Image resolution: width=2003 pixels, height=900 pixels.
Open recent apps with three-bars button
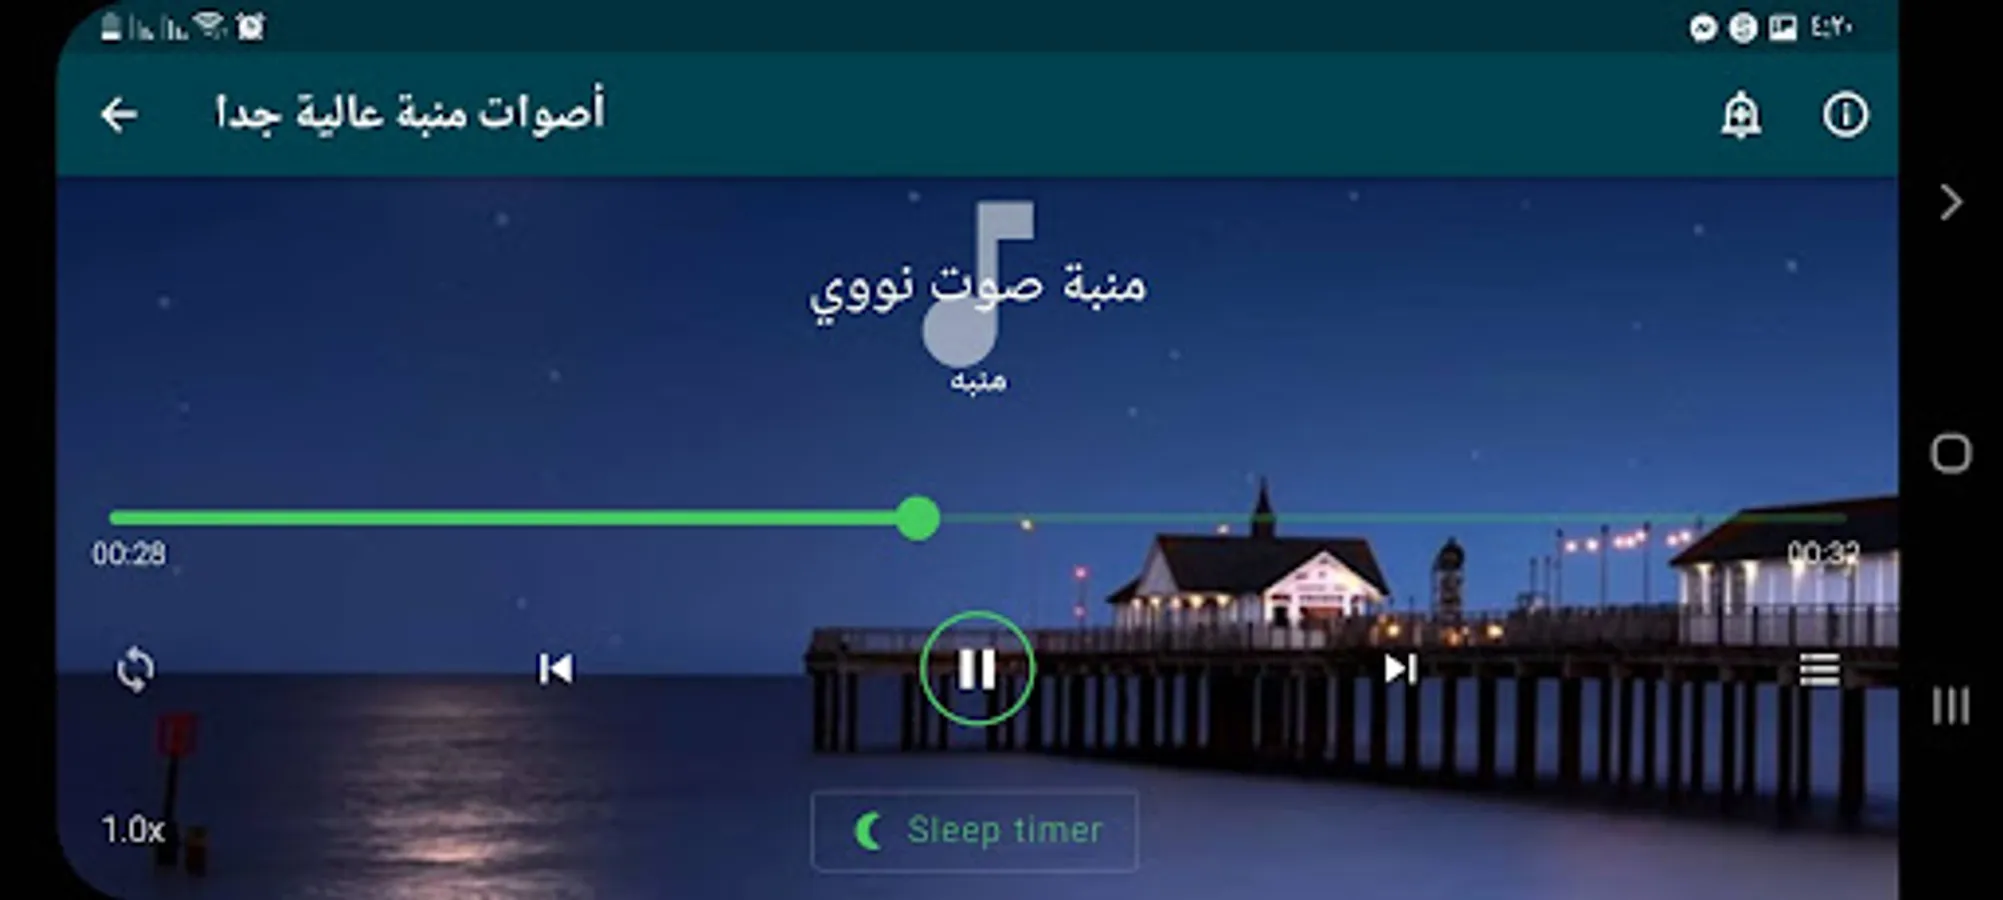(1950, 706)
